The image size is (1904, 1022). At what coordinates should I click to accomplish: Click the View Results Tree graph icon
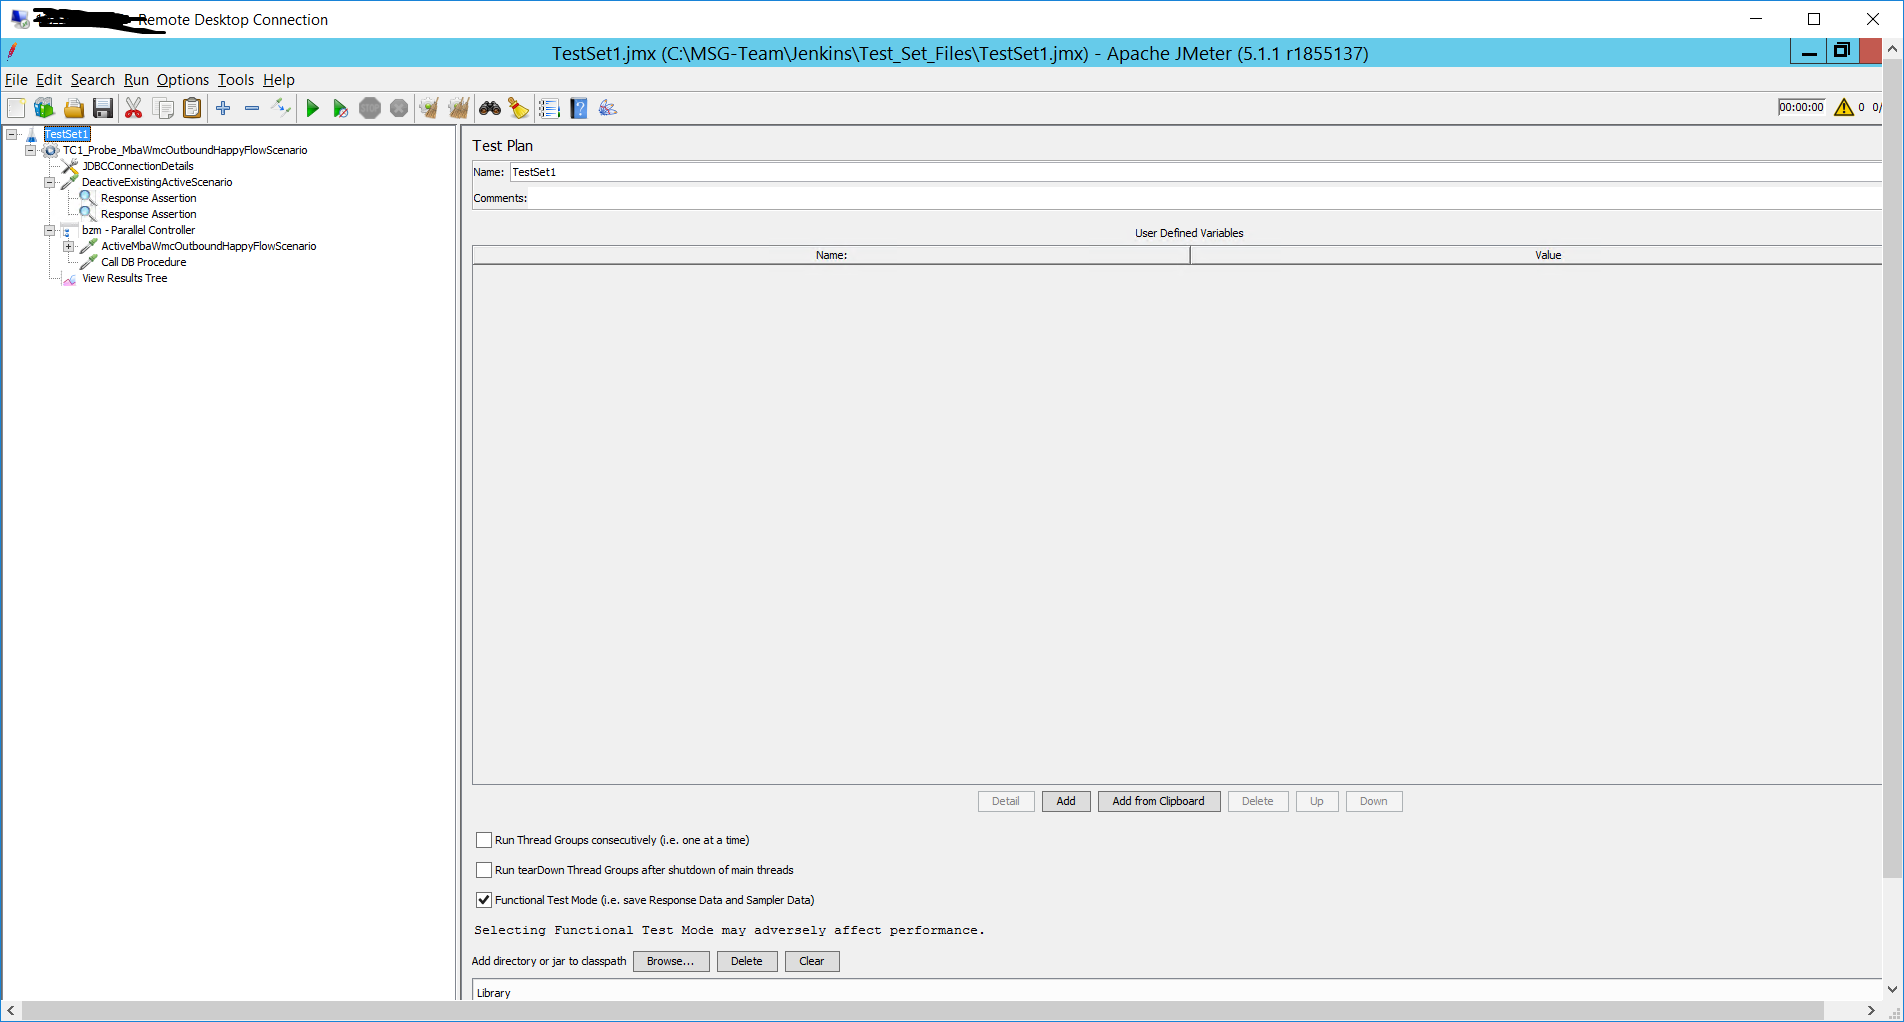click(70, 279)
